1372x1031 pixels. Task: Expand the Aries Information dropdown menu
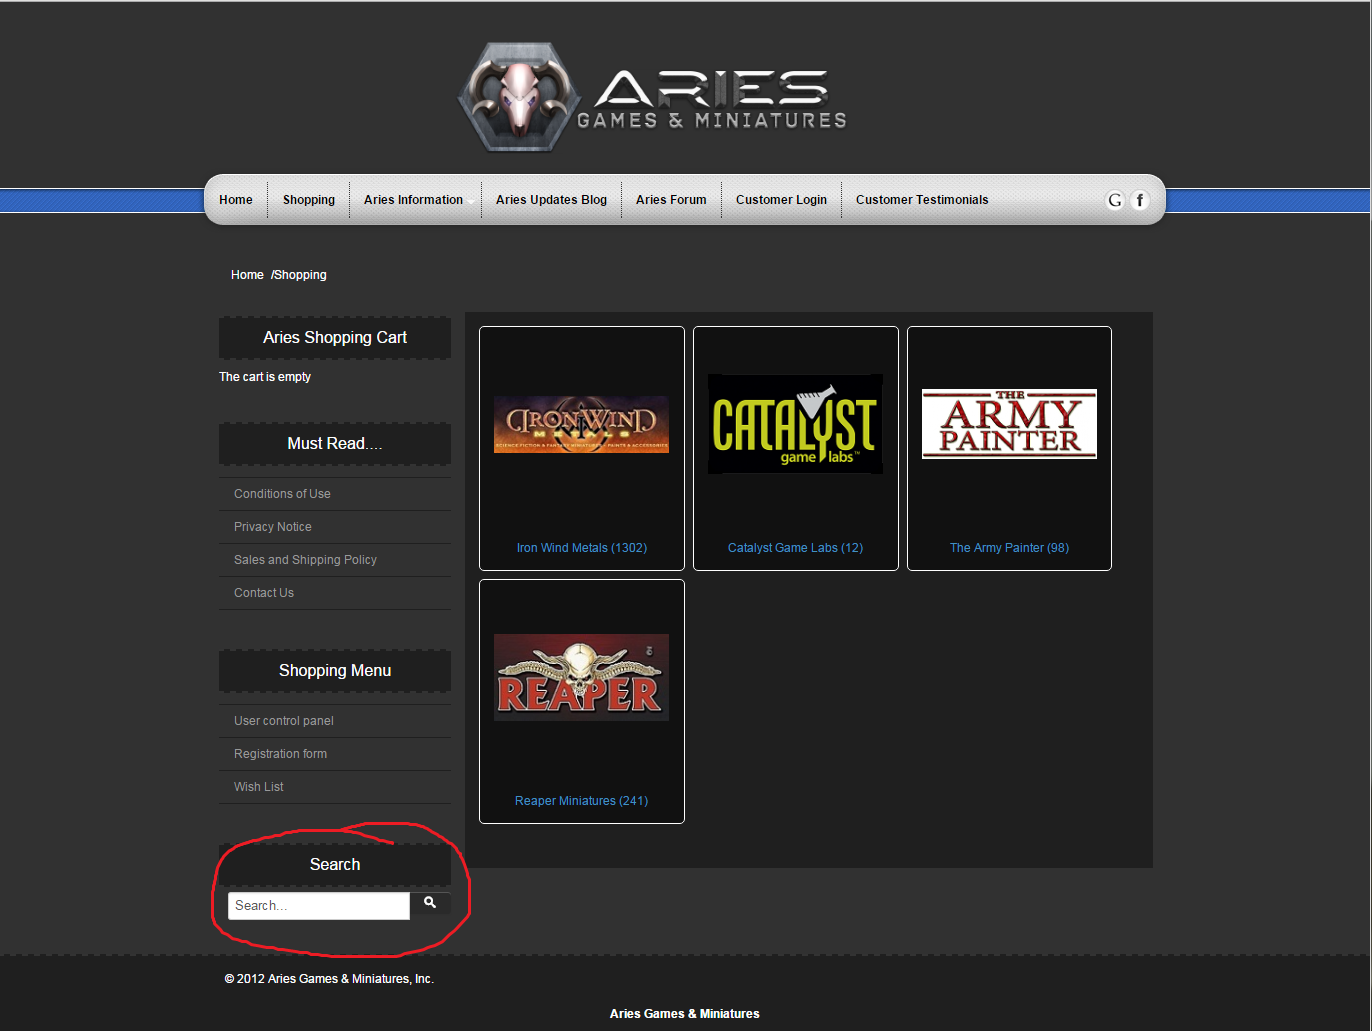coord(413,200)
